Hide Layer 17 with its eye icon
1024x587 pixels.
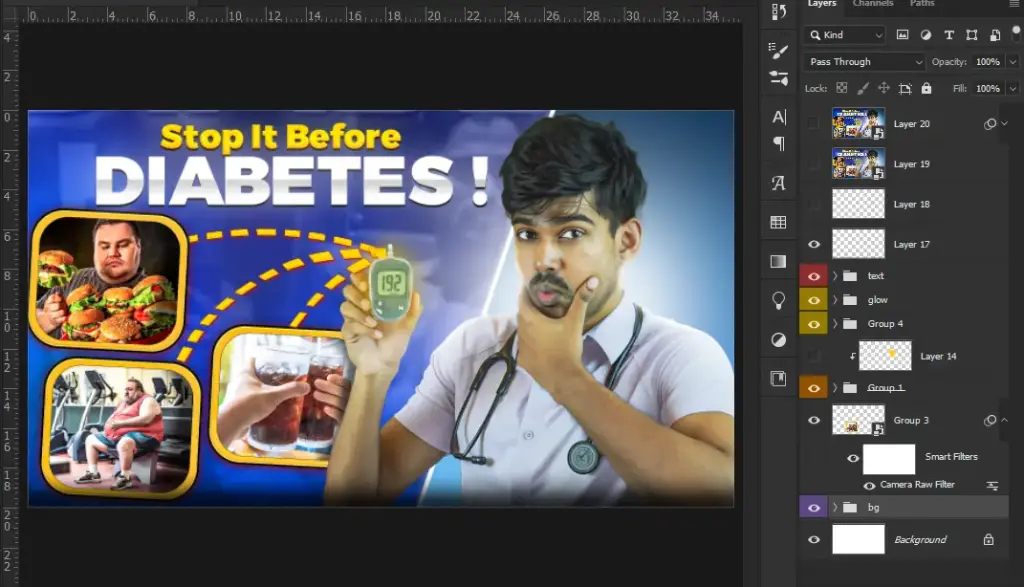(x=814, y=244)
